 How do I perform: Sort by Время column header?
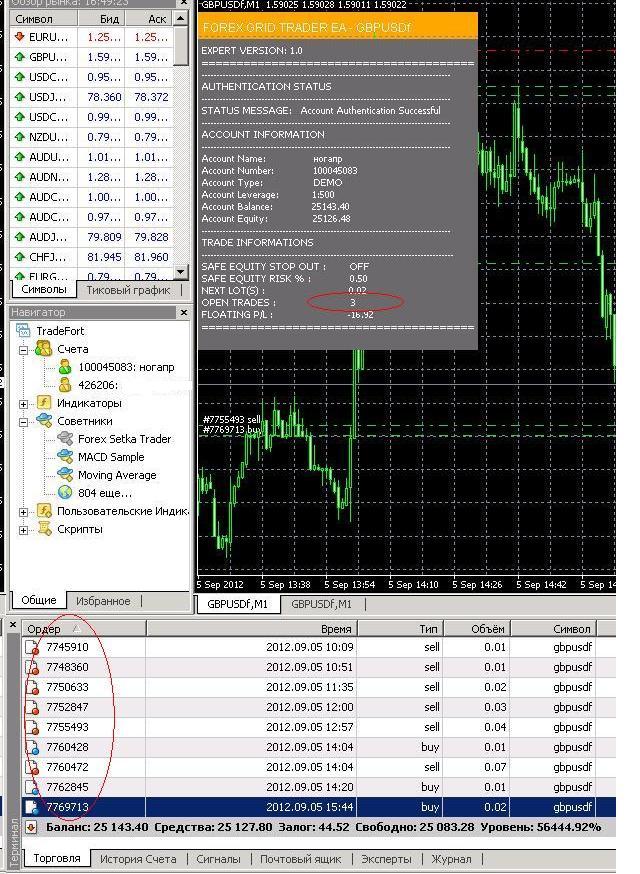point(251,629)
